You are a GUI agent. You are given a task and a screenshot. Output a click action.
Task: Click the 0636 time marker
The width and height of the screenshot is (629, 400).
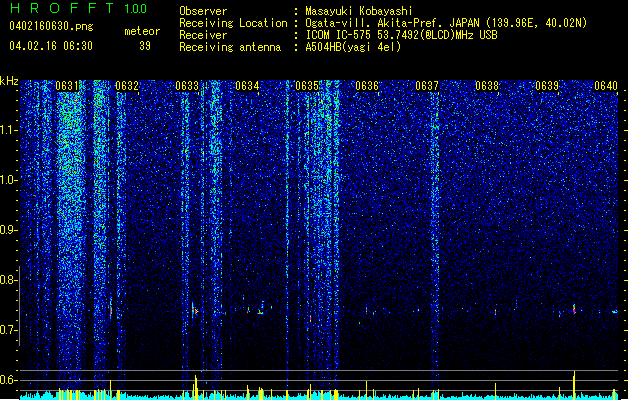[x=367, y=86]
